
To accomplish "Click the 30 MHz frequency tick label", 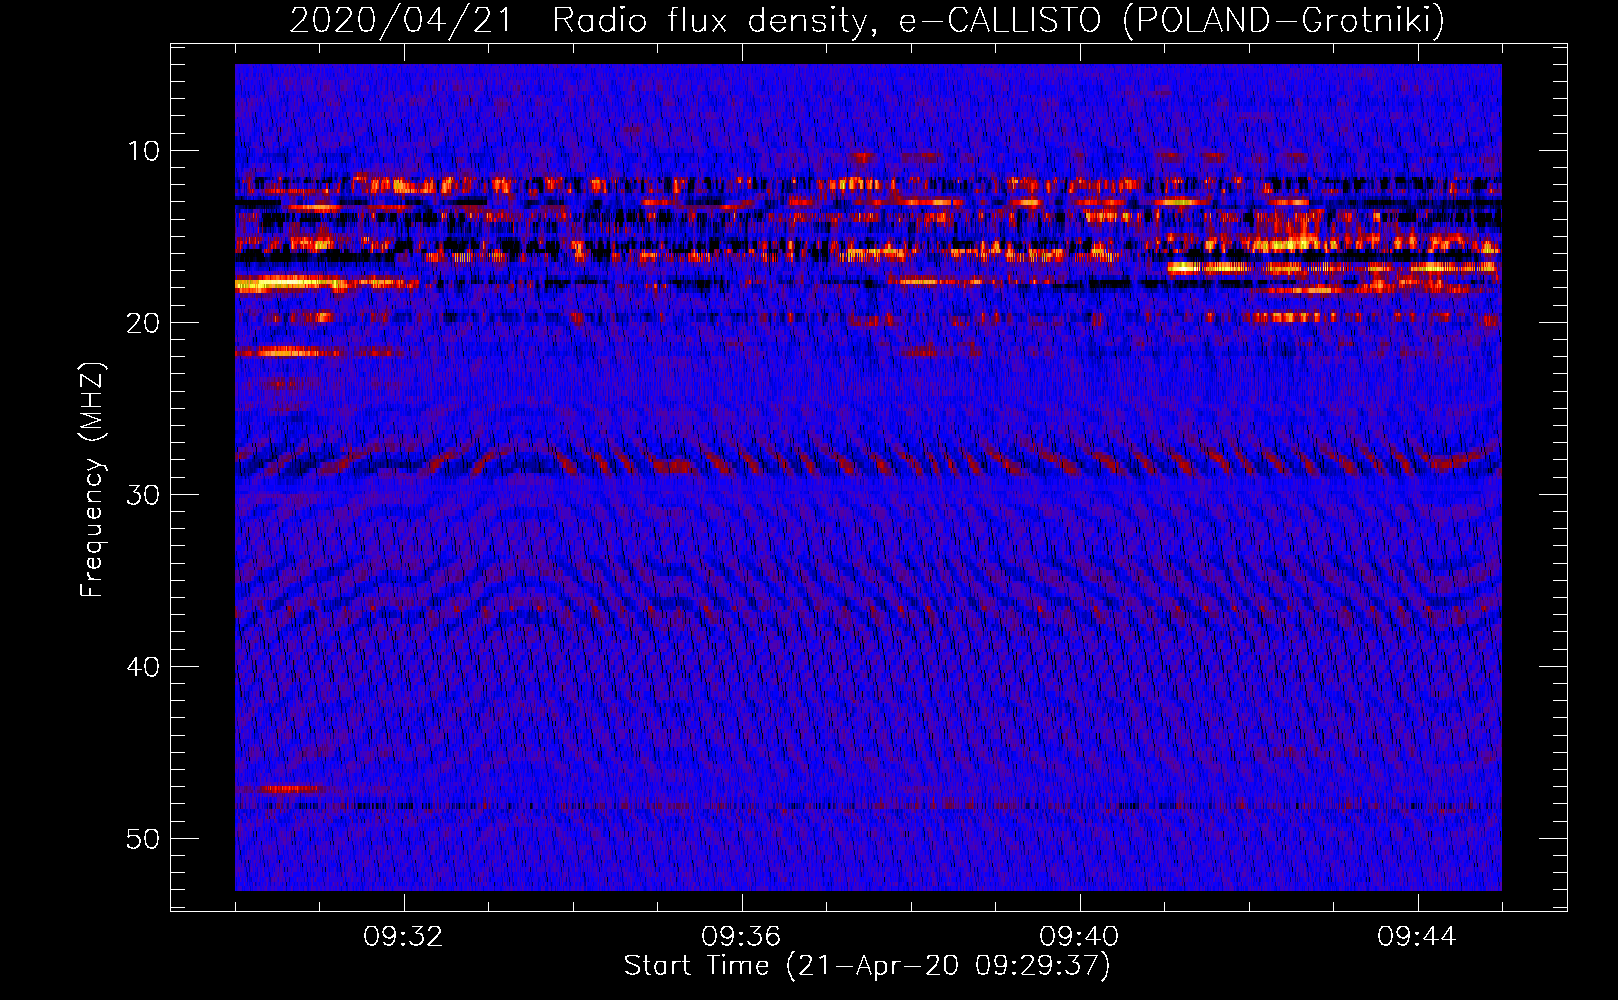I will coord(143,495).
